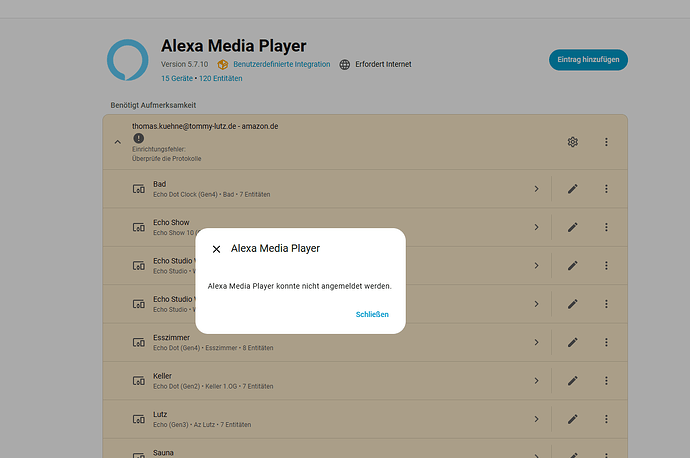
Task: Expand the Bad device chevron arrow
Action: tap(536, 189)
